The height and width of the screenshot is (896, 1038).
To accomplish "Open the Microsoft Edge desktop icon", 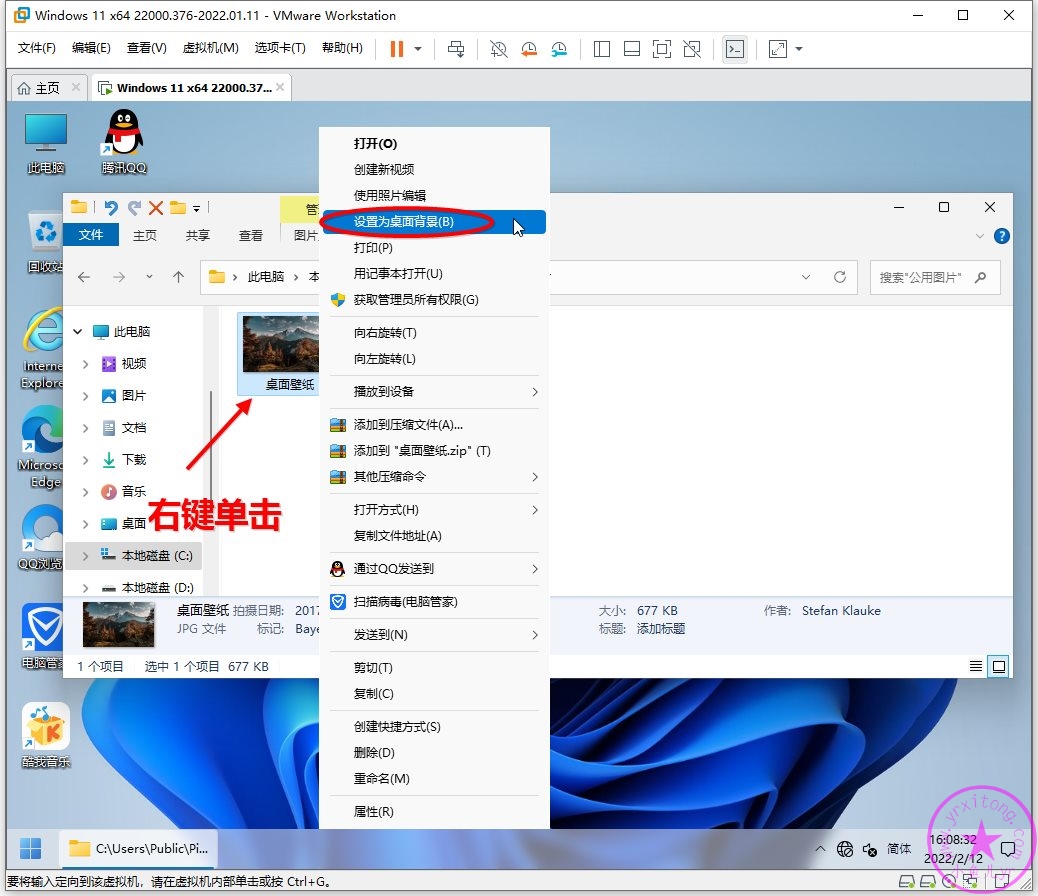I will [x=41, y=447].
